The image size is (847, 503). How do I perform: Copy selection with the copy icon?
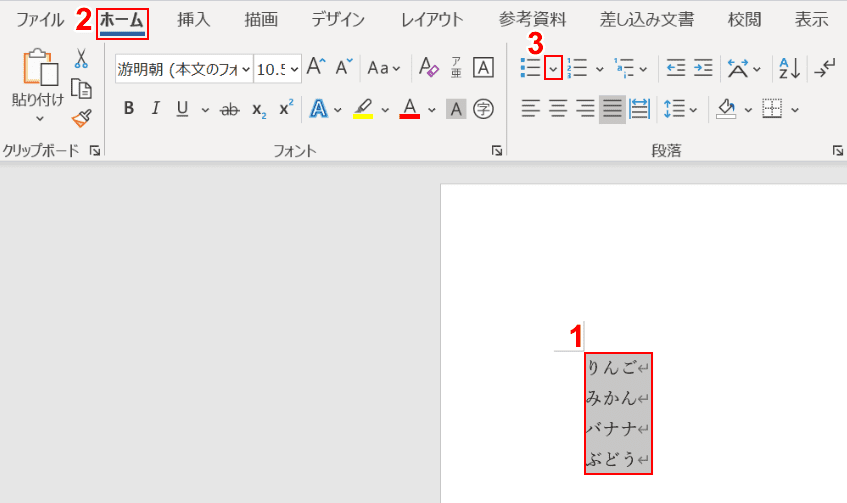(x=81, y=89)
